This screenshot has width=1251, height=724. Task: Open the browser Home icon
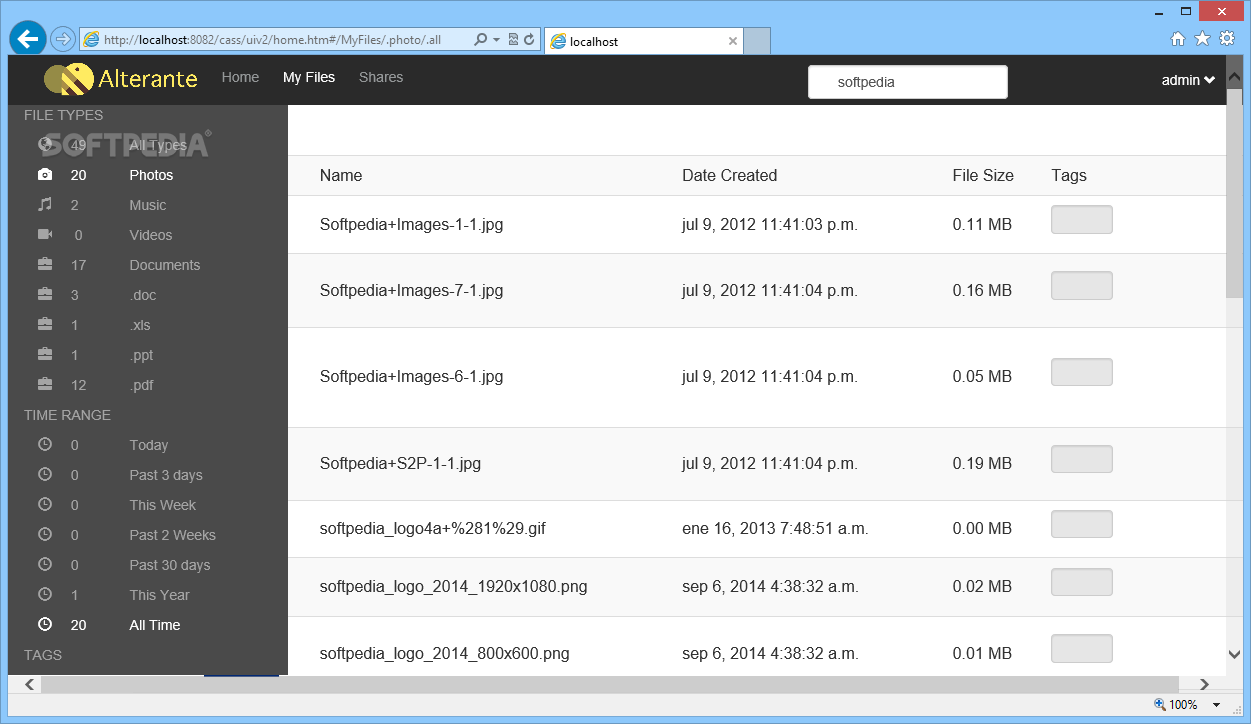point(1178,39)
